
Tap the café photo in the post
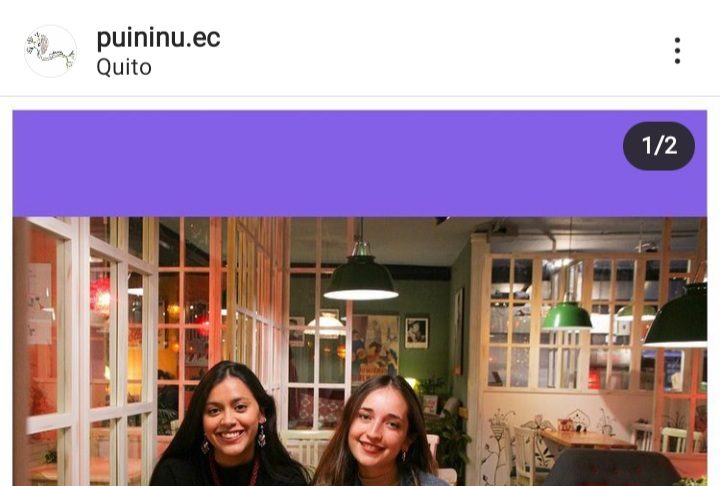click(360, 351)
